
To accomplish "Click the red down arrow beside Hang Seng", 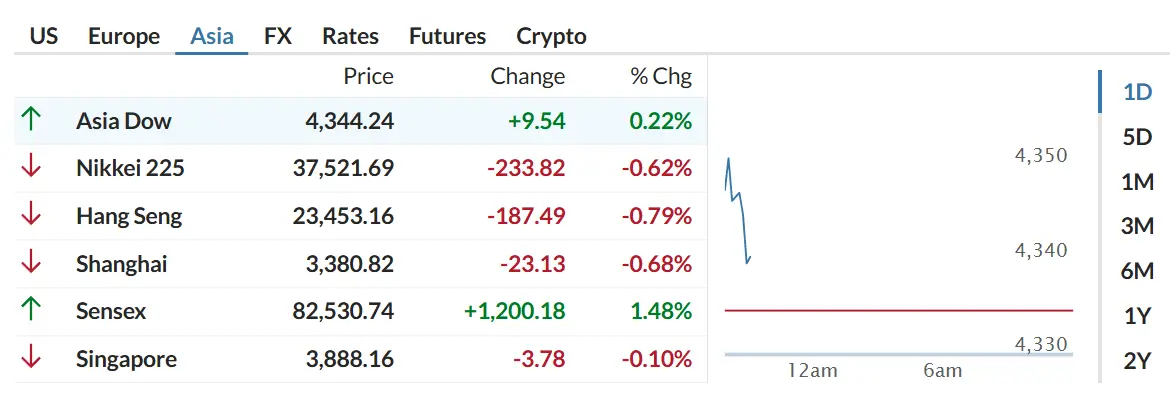I will (x=31, y=216).
